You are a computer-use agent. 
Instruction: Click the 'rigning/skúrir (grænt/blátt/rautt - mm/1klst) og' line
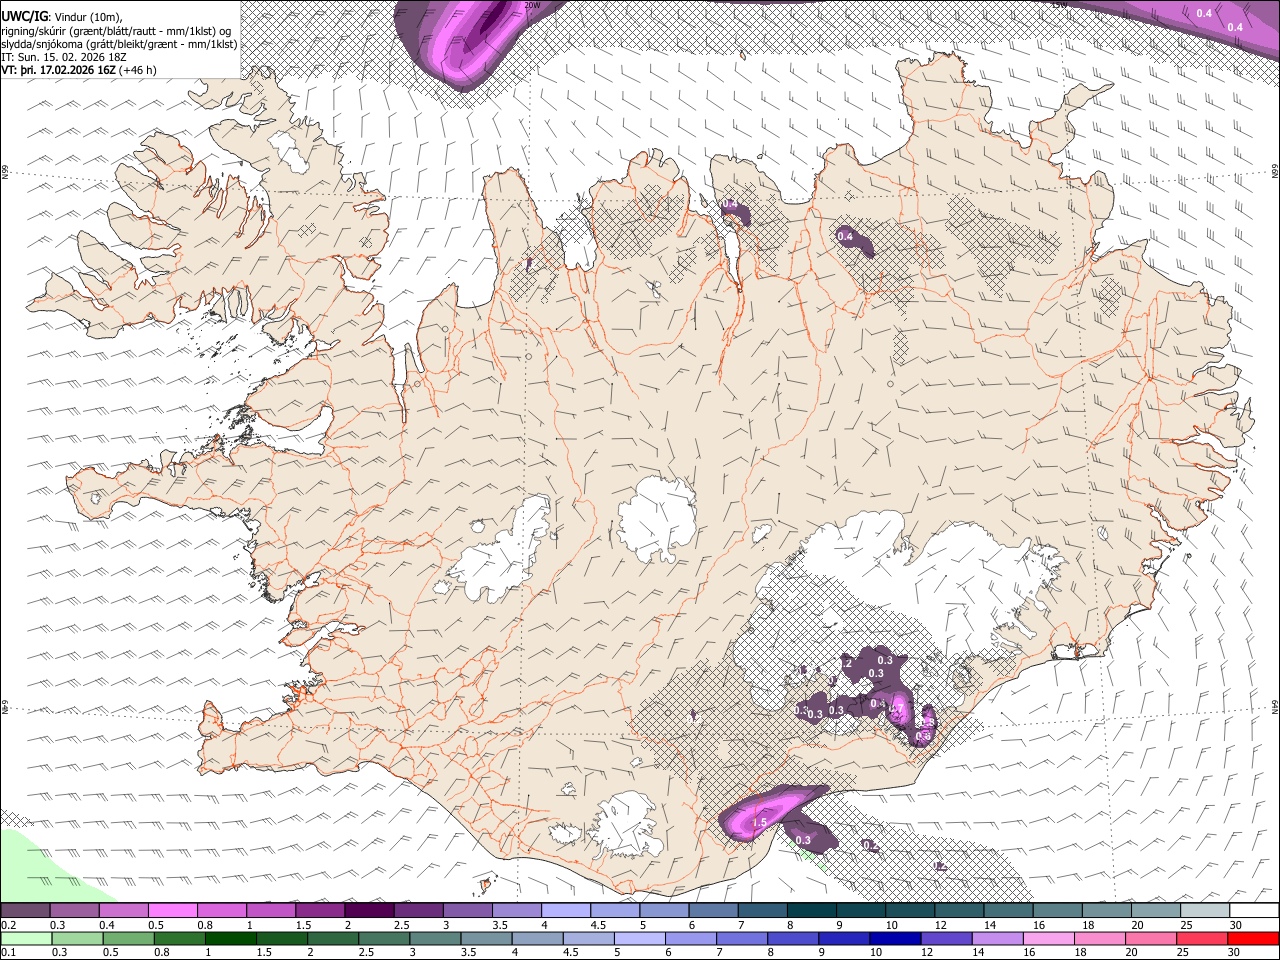pyautogui.click(x=116, y=30)
